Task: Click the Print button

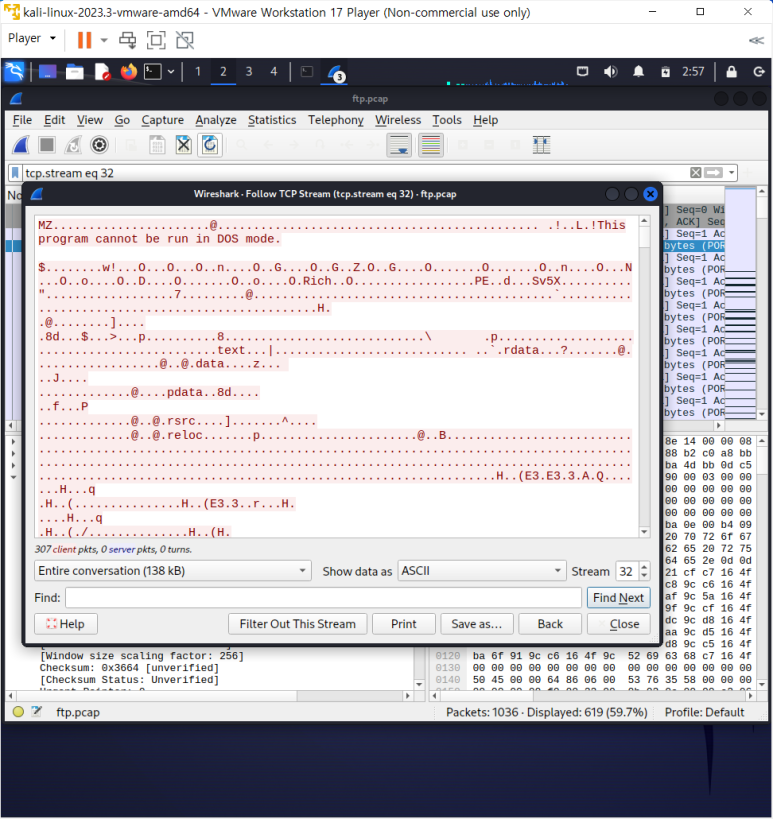Action: [x=404, y=624]
